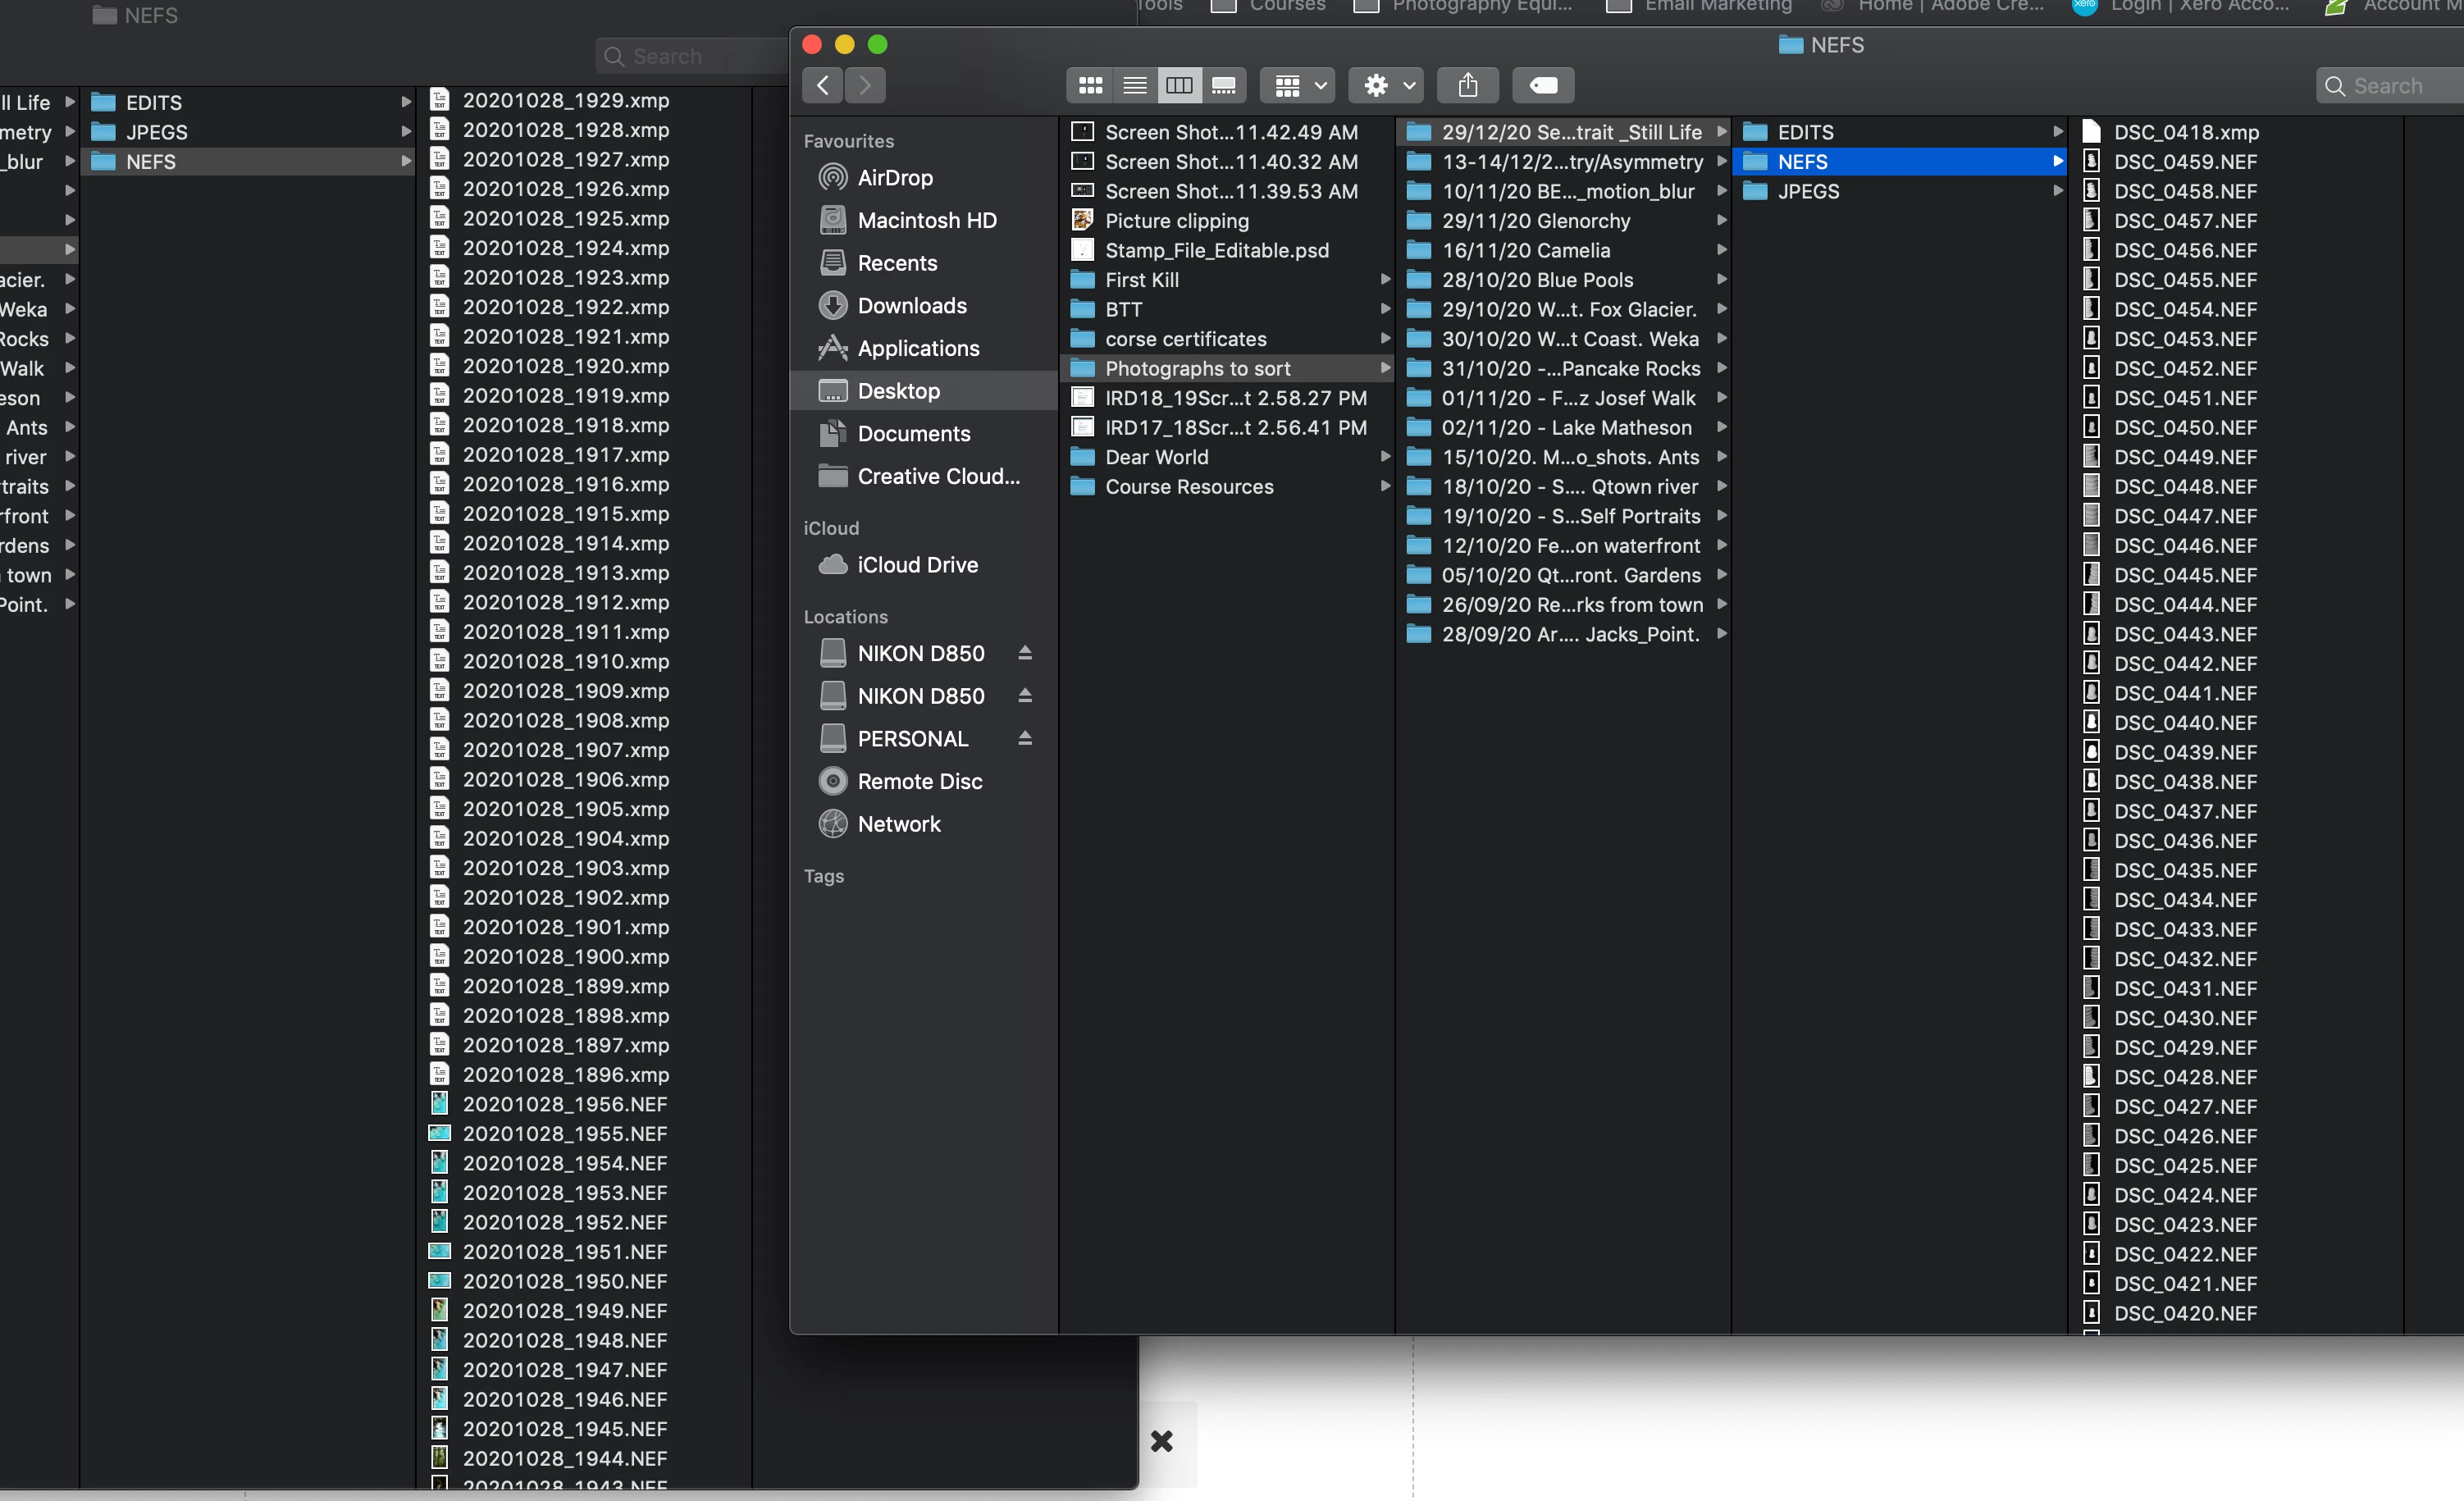Eject the first NIKON D850 volume
This screenshot has width=2464, height=1501.
click(x=1025, y=654)
